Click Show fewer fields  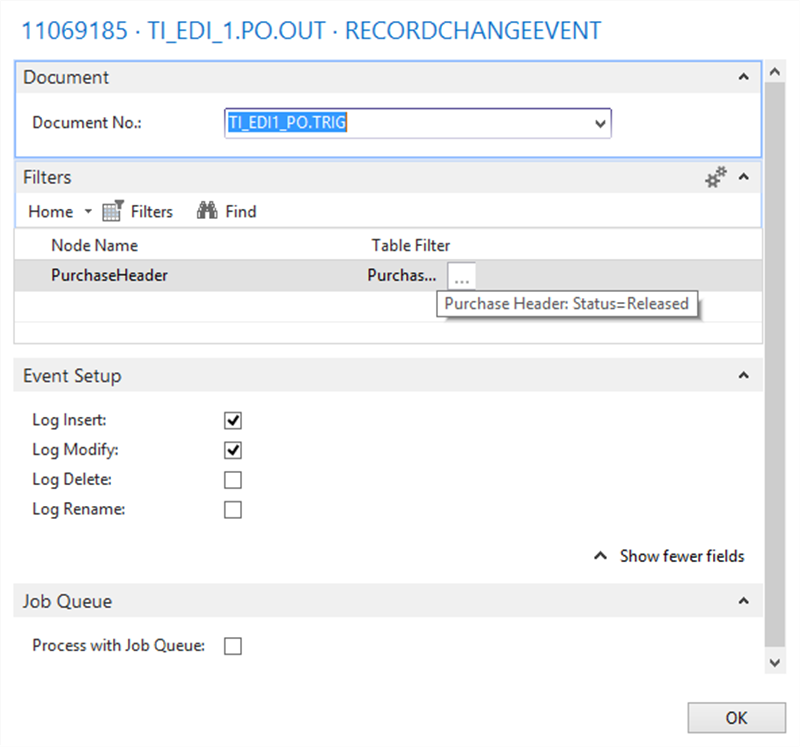pos(670,556)
